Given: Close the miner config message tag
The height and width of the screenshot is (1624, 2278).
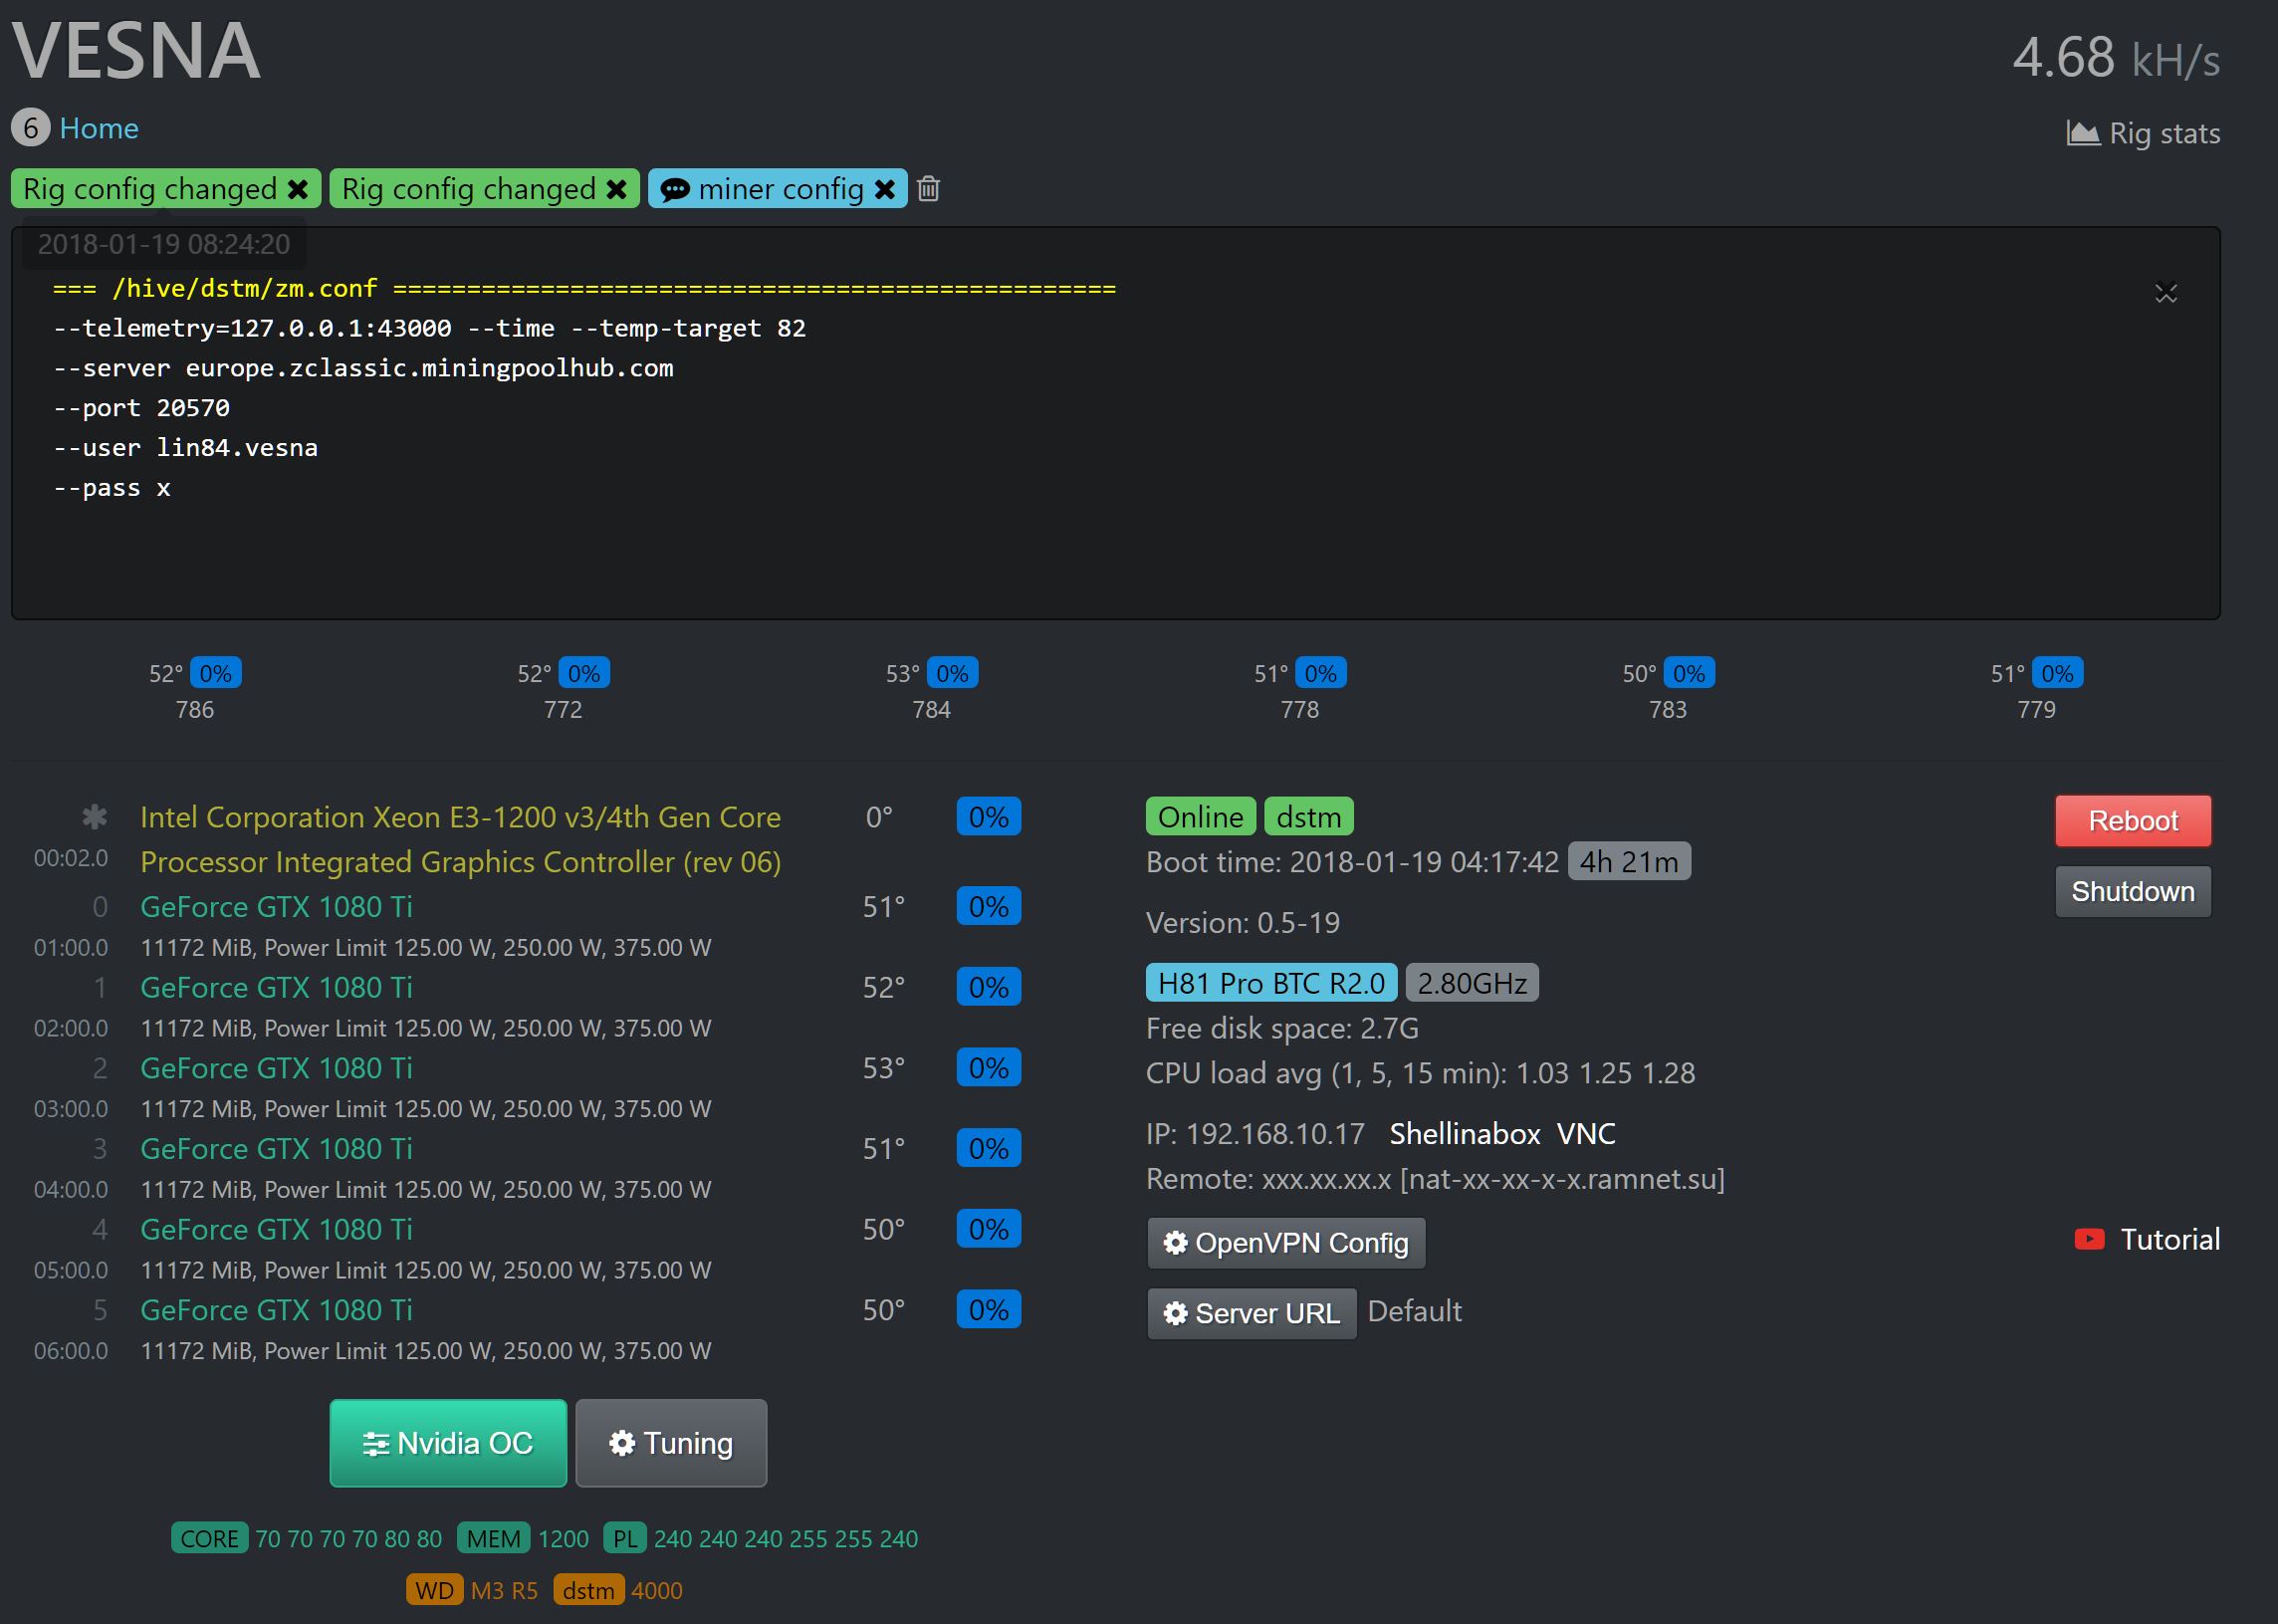Looking at the screenshot, I should (x=885, y=189).
